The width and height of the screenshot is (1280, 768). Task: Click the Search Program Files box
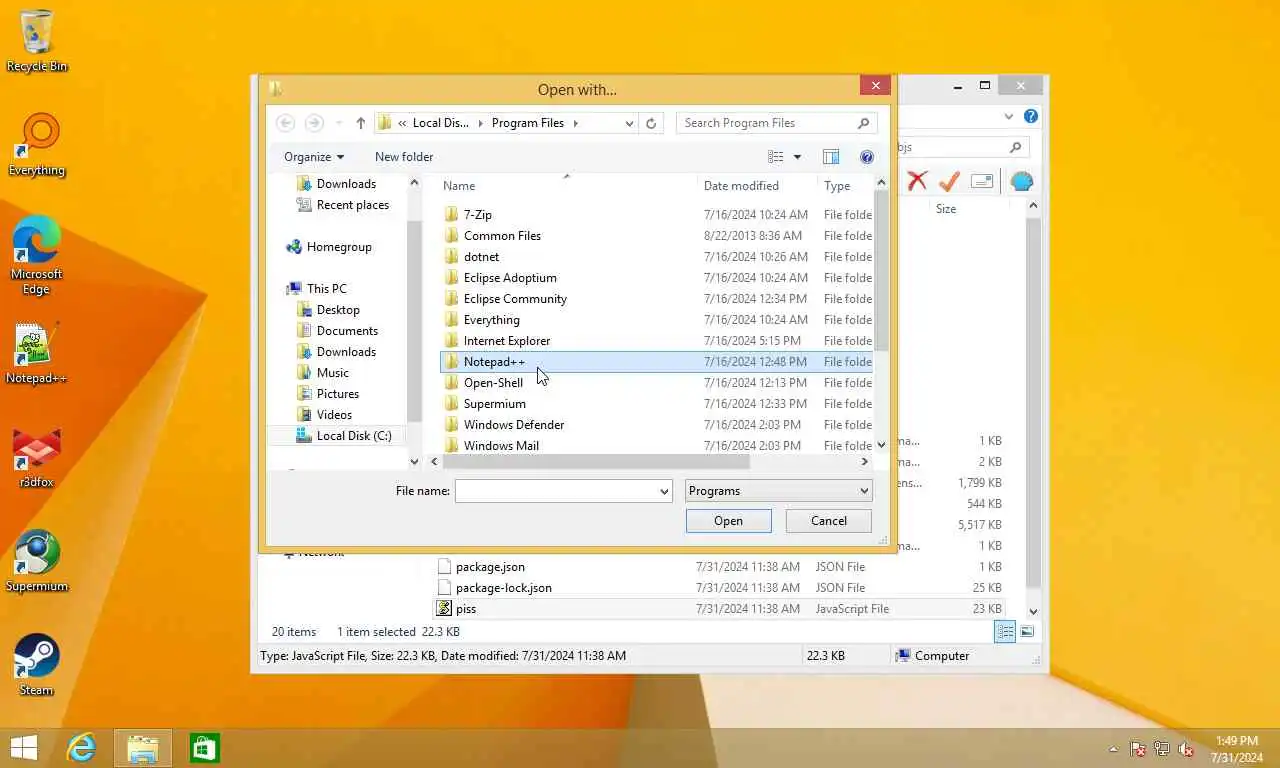pyautogui.click(x=776, y=123)
